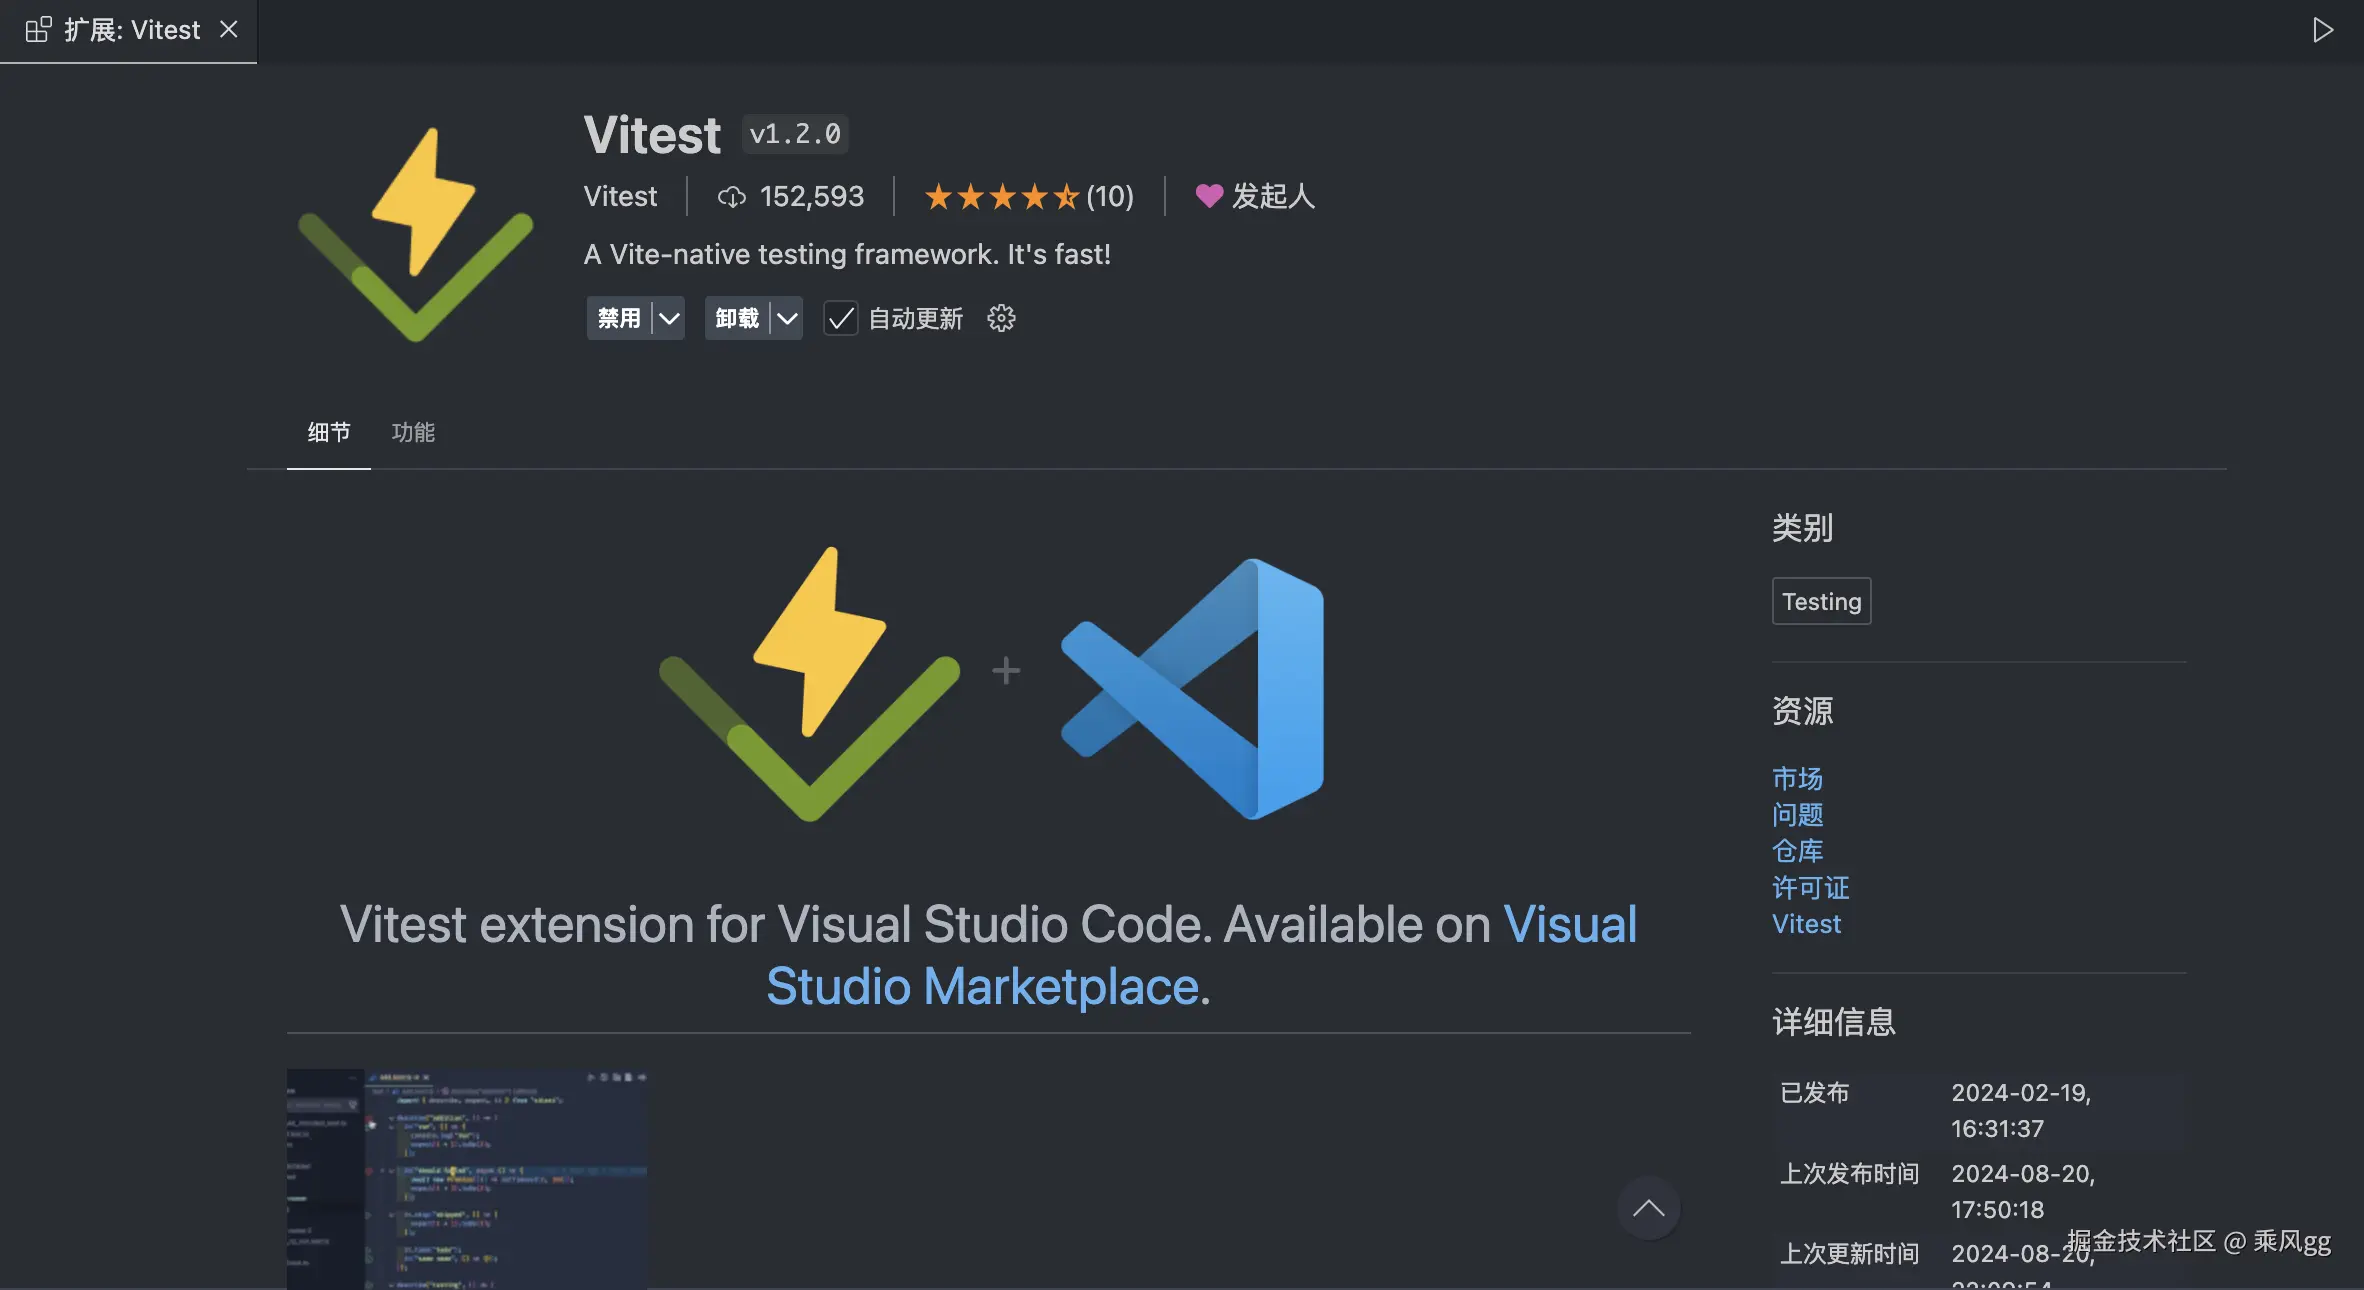
Task: Click the extension settings gear icon
Action: pos(1001,318)
